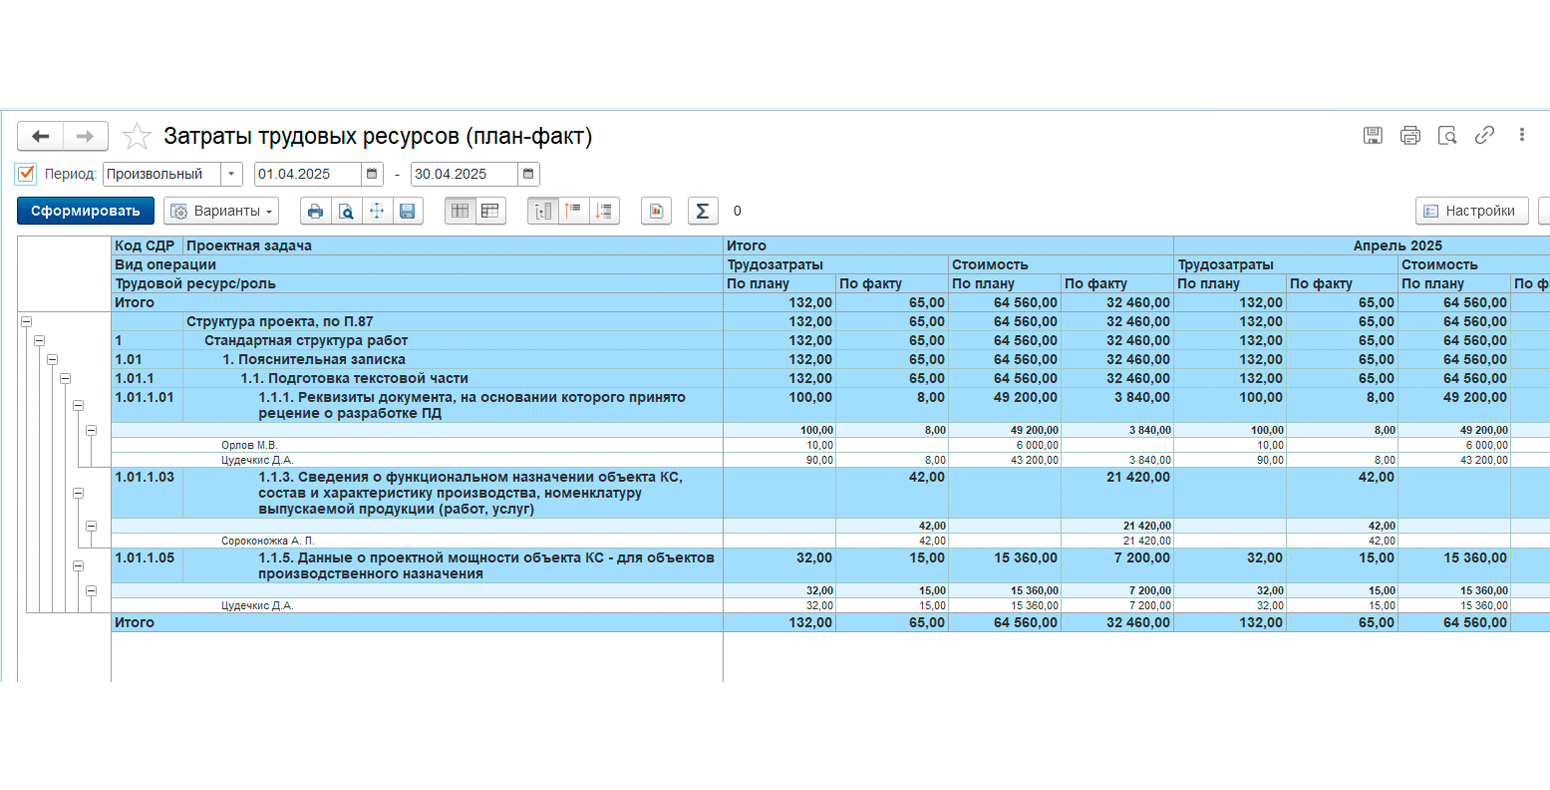Click the sum (Σ) button
The image size is (1550, 790).
click(x=702, y=211)
